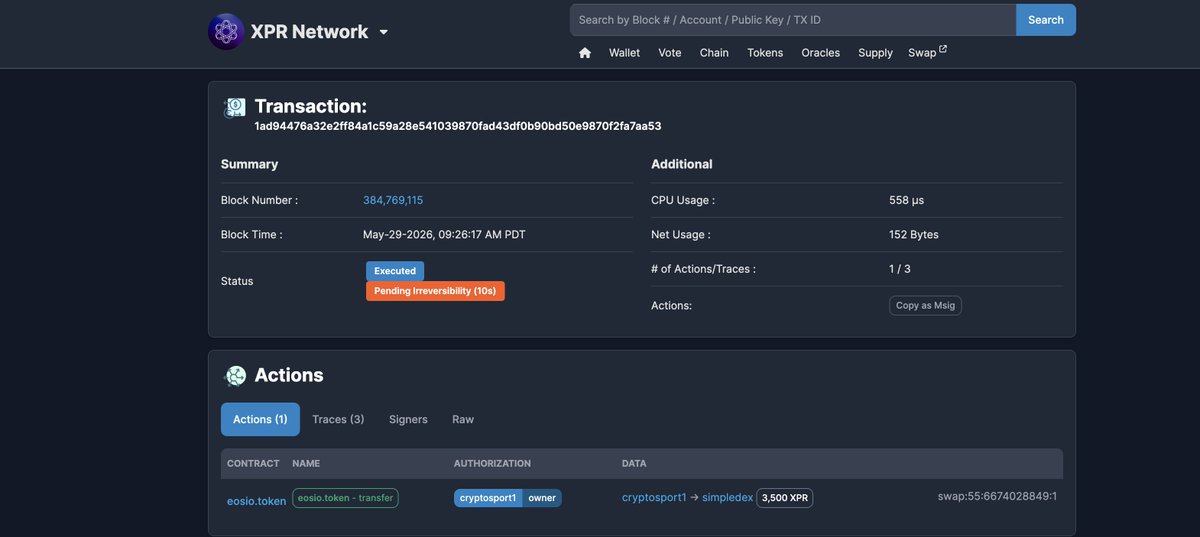Switch to the Raw tab
Screen dimensions: 1200x537
pos(463,419)
